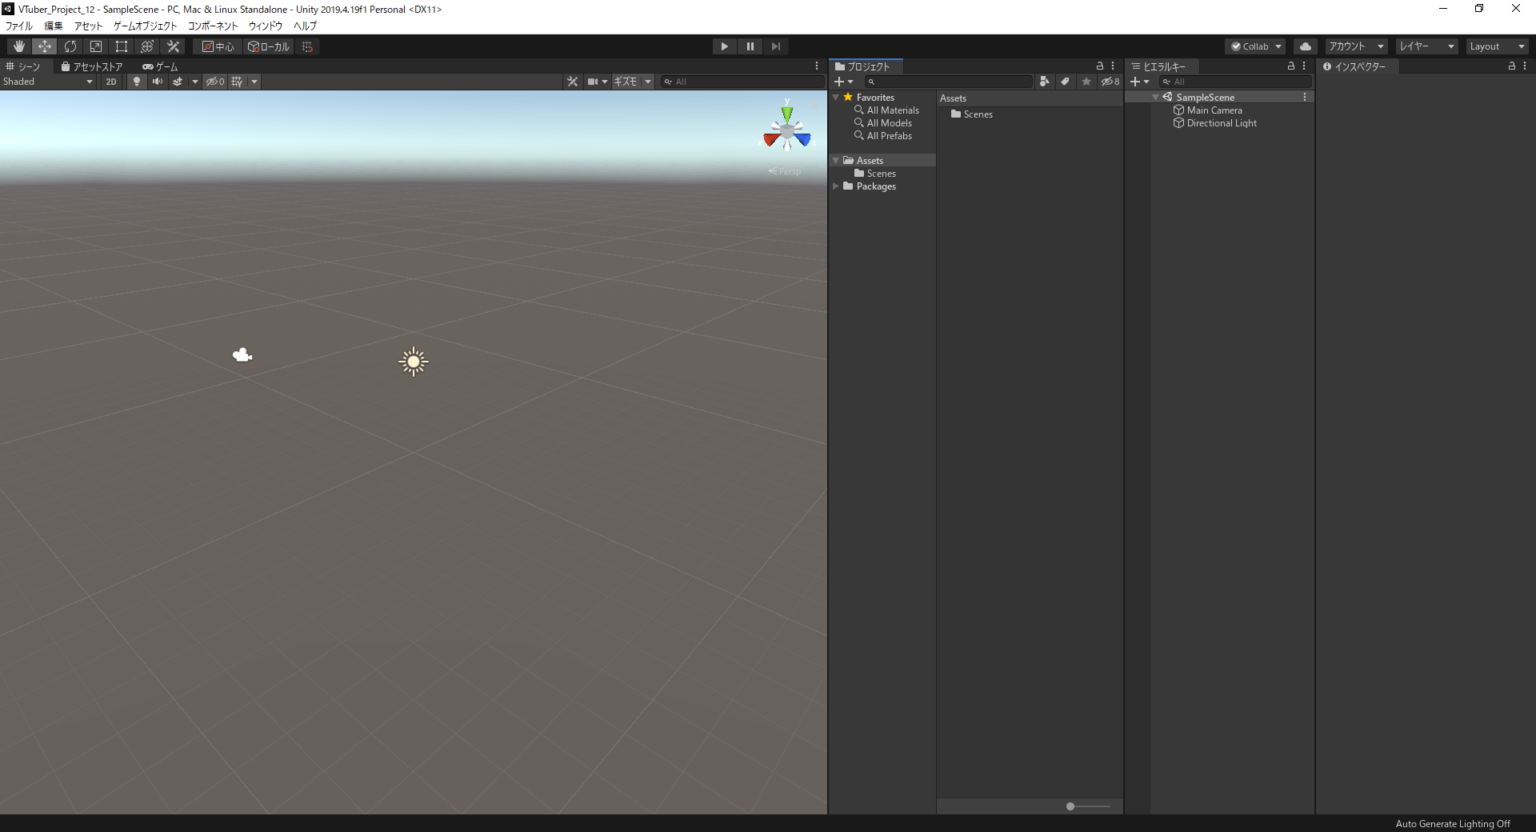
Task: Select the Hand tool in the toolbar
Action: 19,47
